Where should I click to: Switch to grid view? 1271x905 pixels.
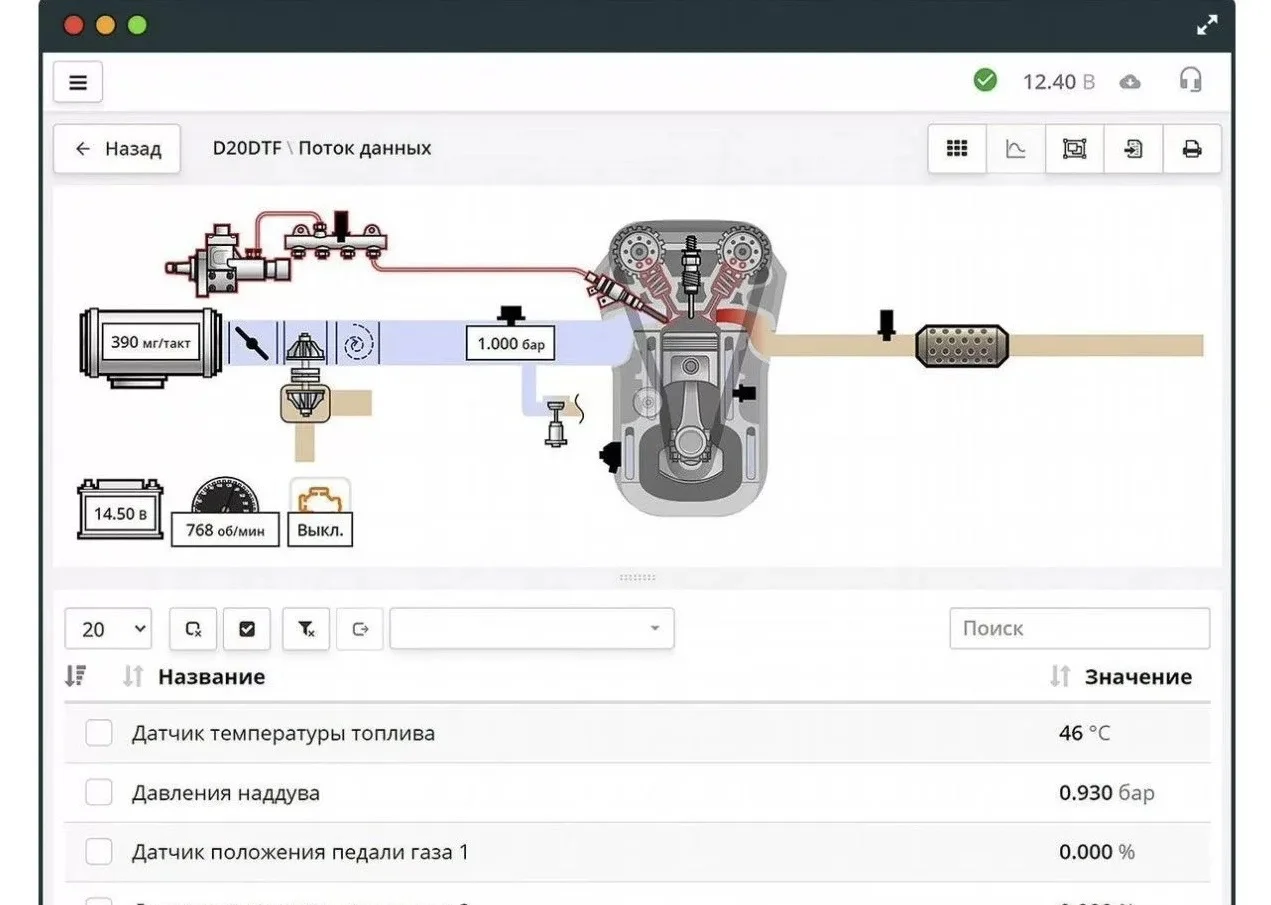(957, 149)
